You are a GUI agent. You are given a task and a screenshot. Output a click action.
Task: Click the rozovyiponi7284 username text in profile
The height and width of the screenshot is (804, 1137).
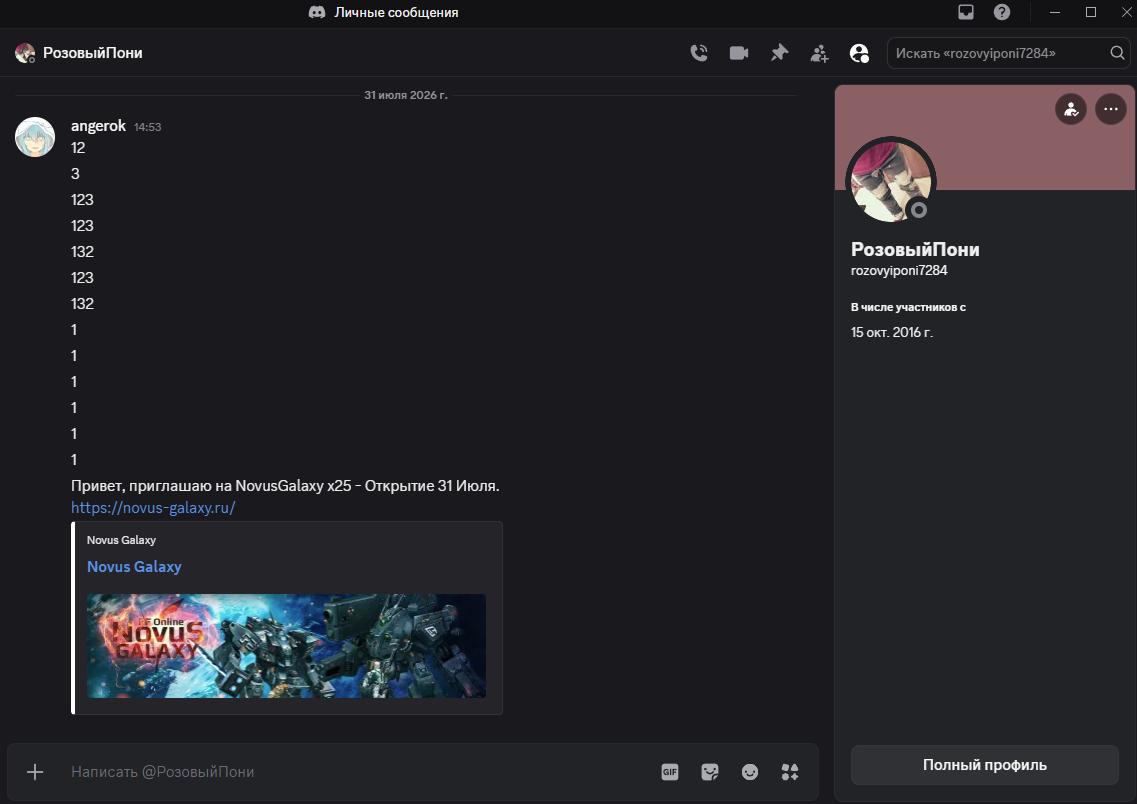899,270
